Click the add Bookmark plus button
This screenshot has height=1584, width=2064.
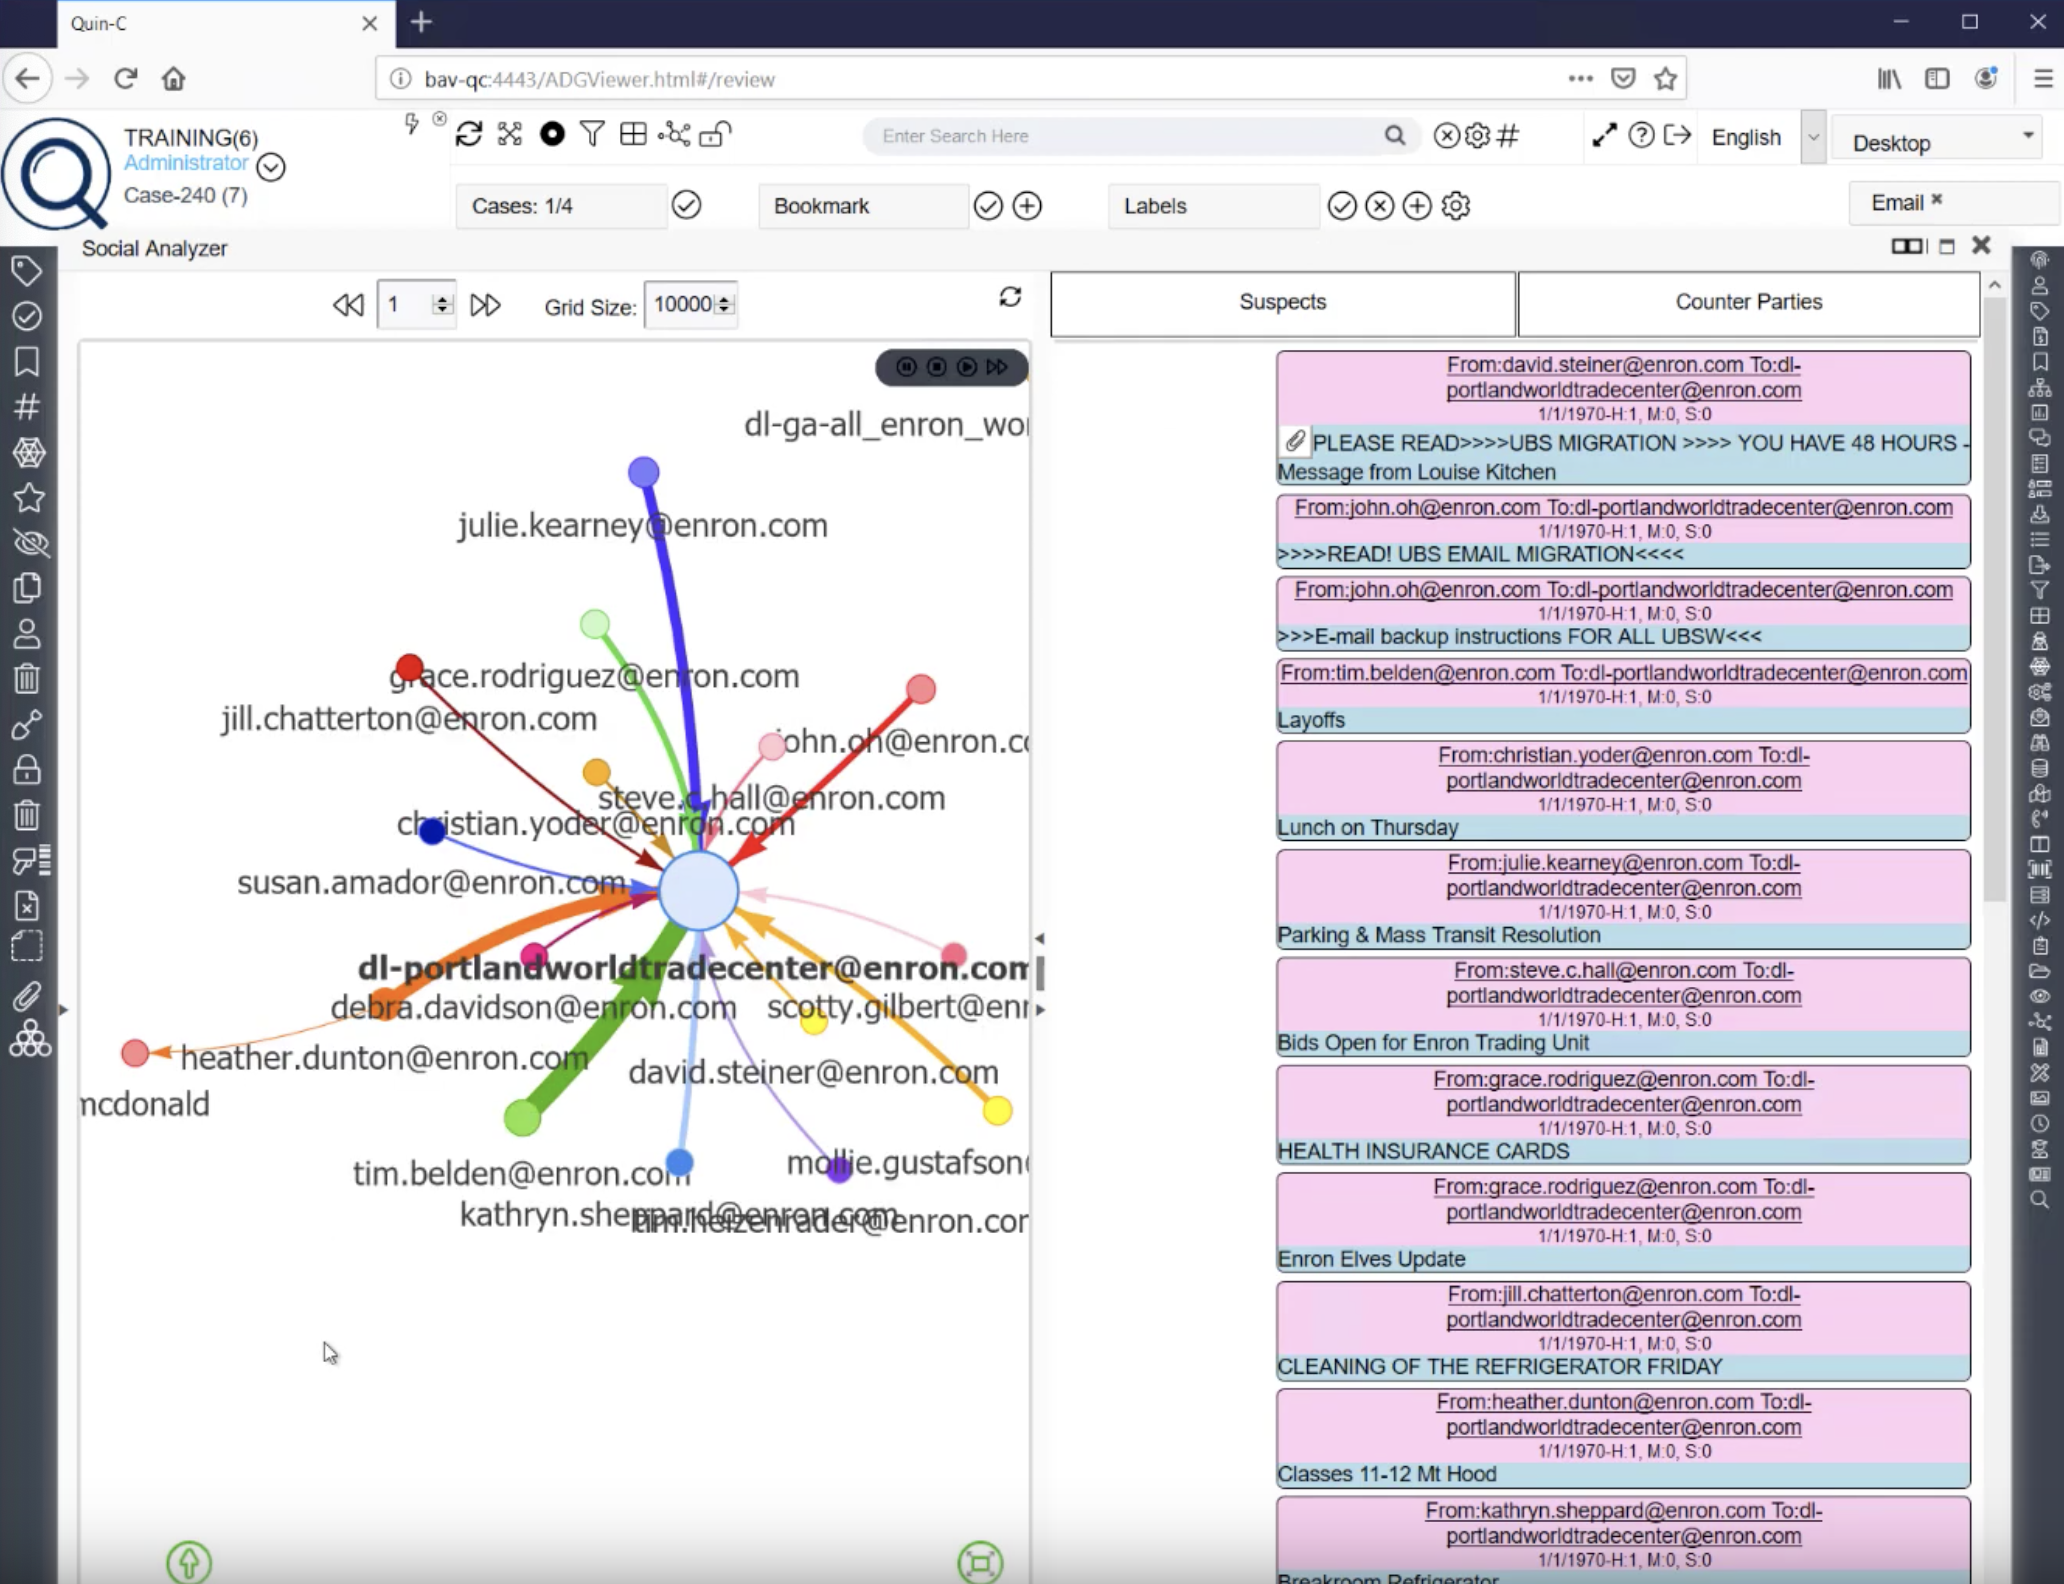tap(1027, 206)
